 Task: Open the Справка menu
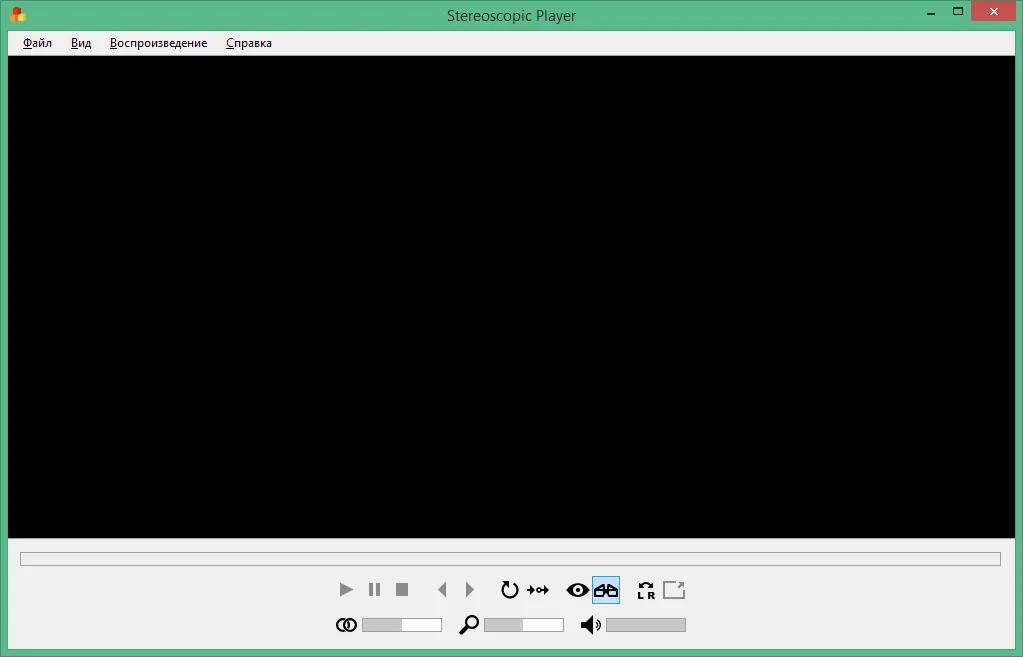pyautogui.click(x=249, y=43)
